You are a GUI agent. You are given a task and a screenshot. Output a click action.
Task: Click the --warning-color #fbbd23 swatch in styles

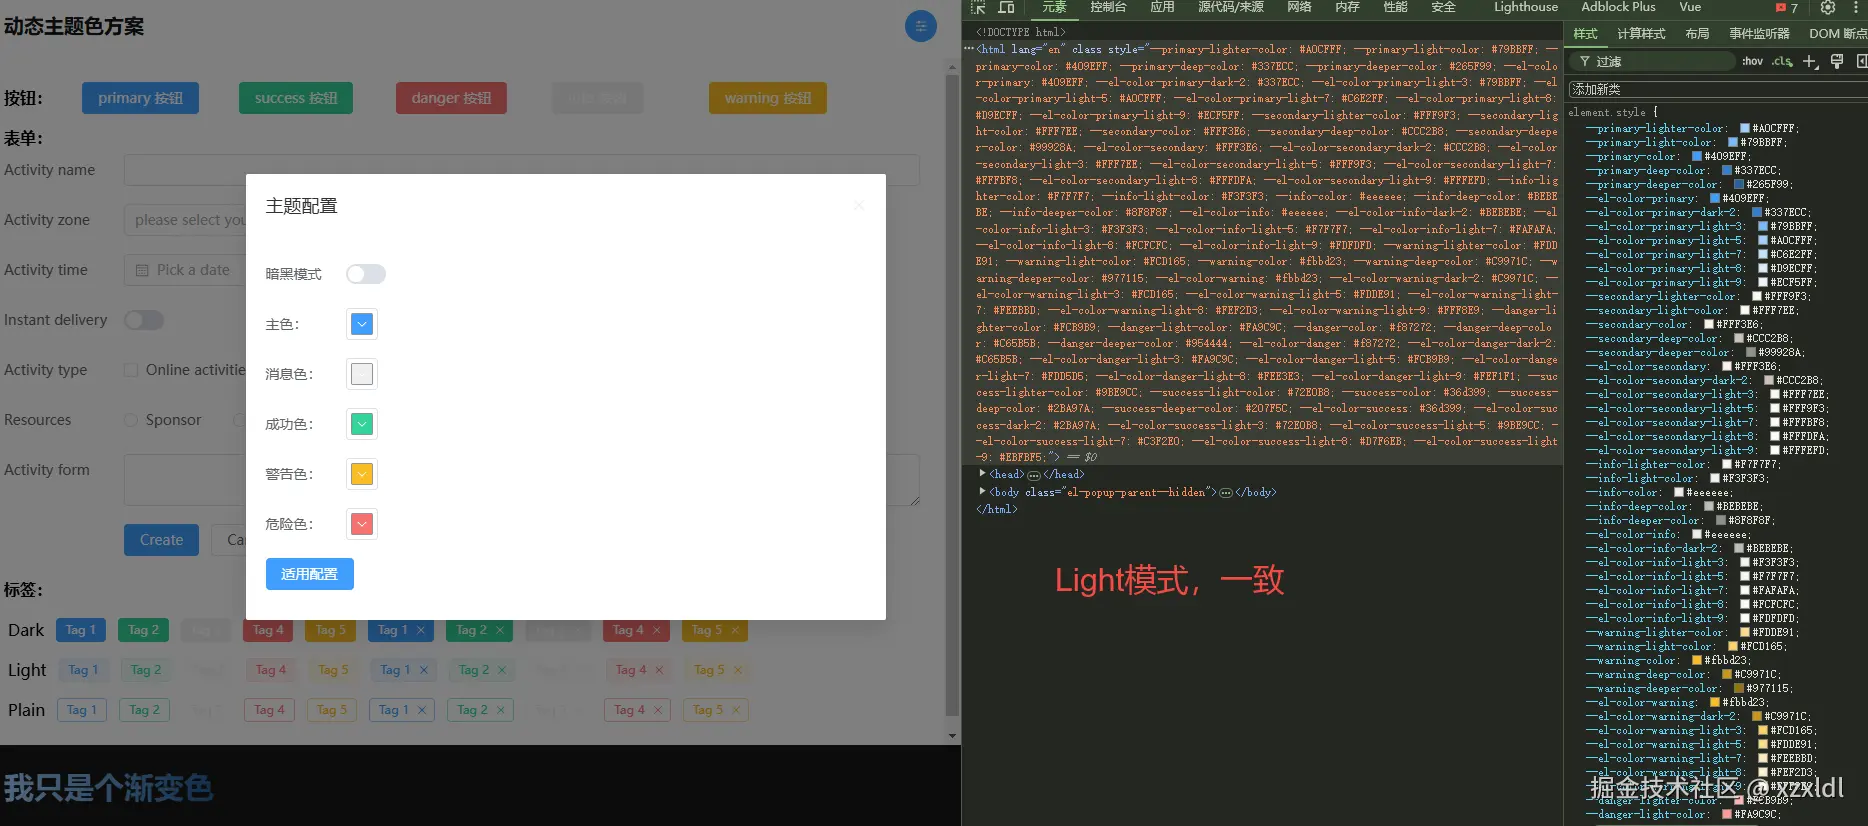coord(1697,661)
